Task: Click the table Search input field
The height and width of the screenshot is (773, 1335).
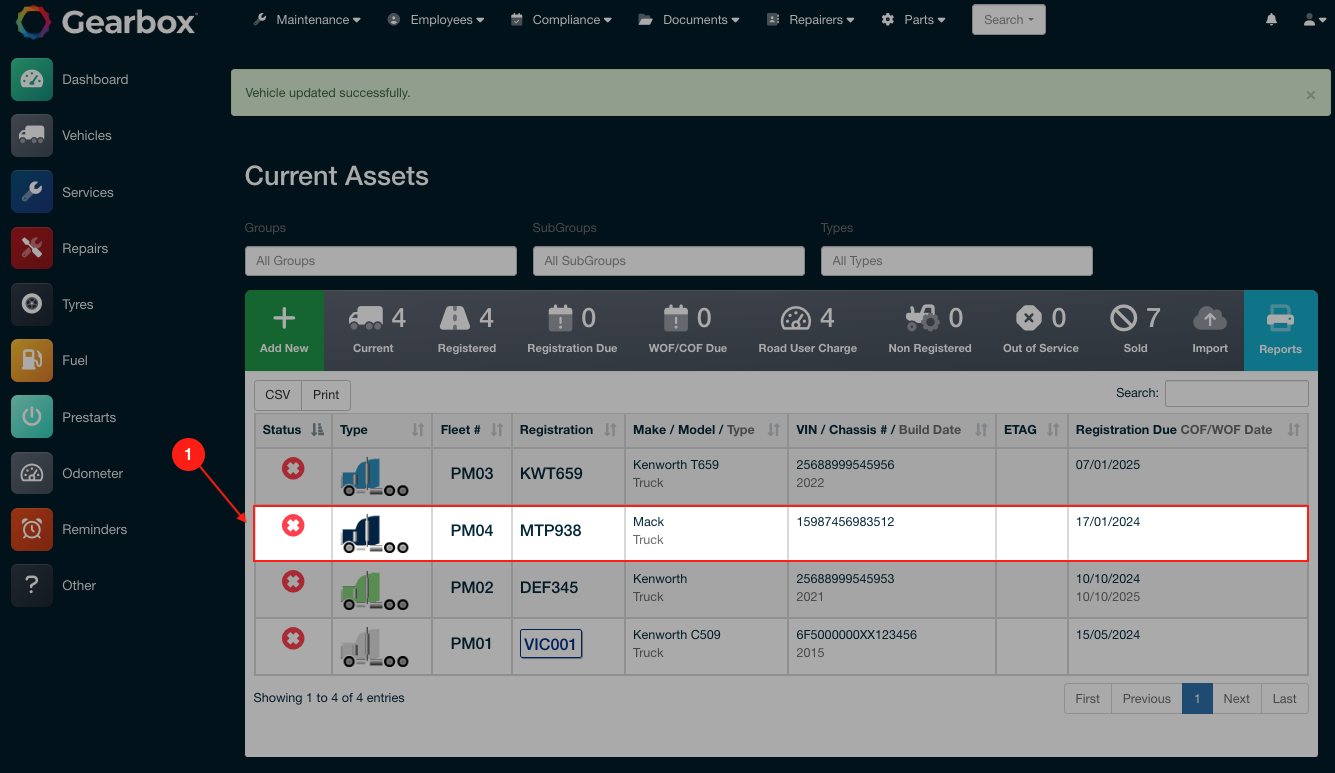Action: tap(1236, 394)
